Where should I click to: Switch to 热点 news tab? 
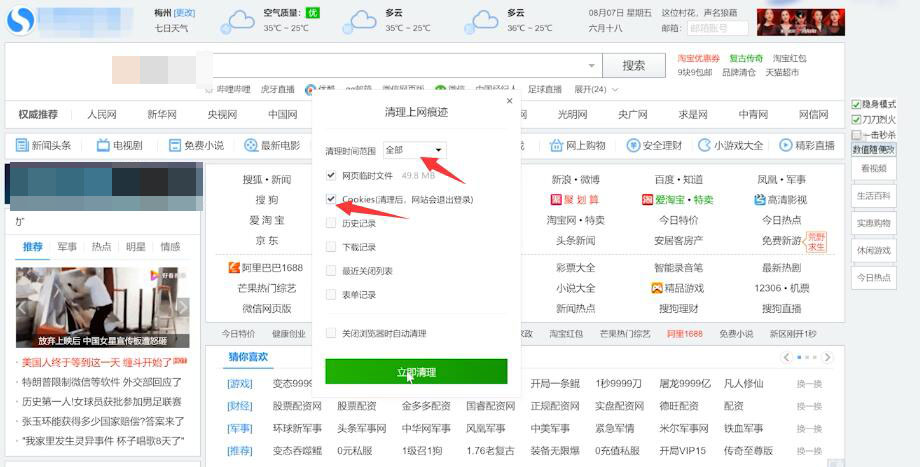[102, 246]
